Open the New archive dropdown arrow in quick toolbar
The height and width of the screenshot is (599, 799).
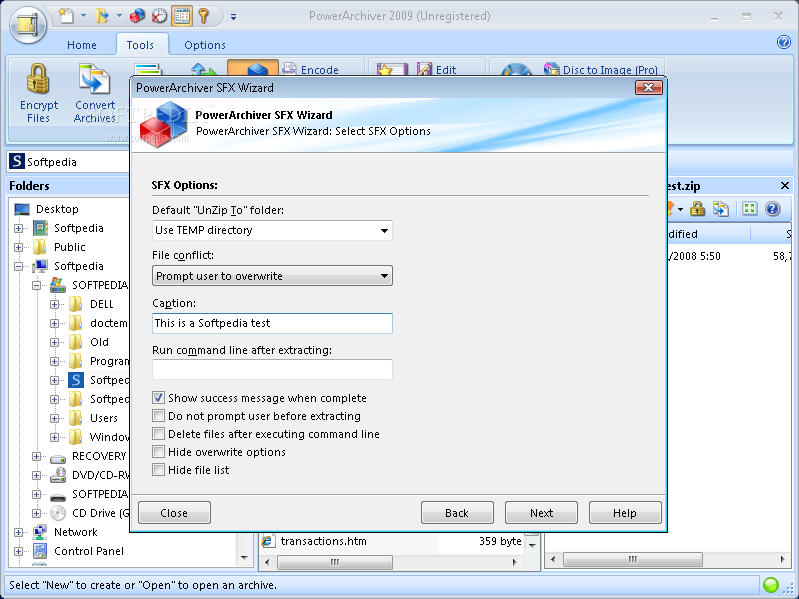pyautogui.click(x=83, y=16)
